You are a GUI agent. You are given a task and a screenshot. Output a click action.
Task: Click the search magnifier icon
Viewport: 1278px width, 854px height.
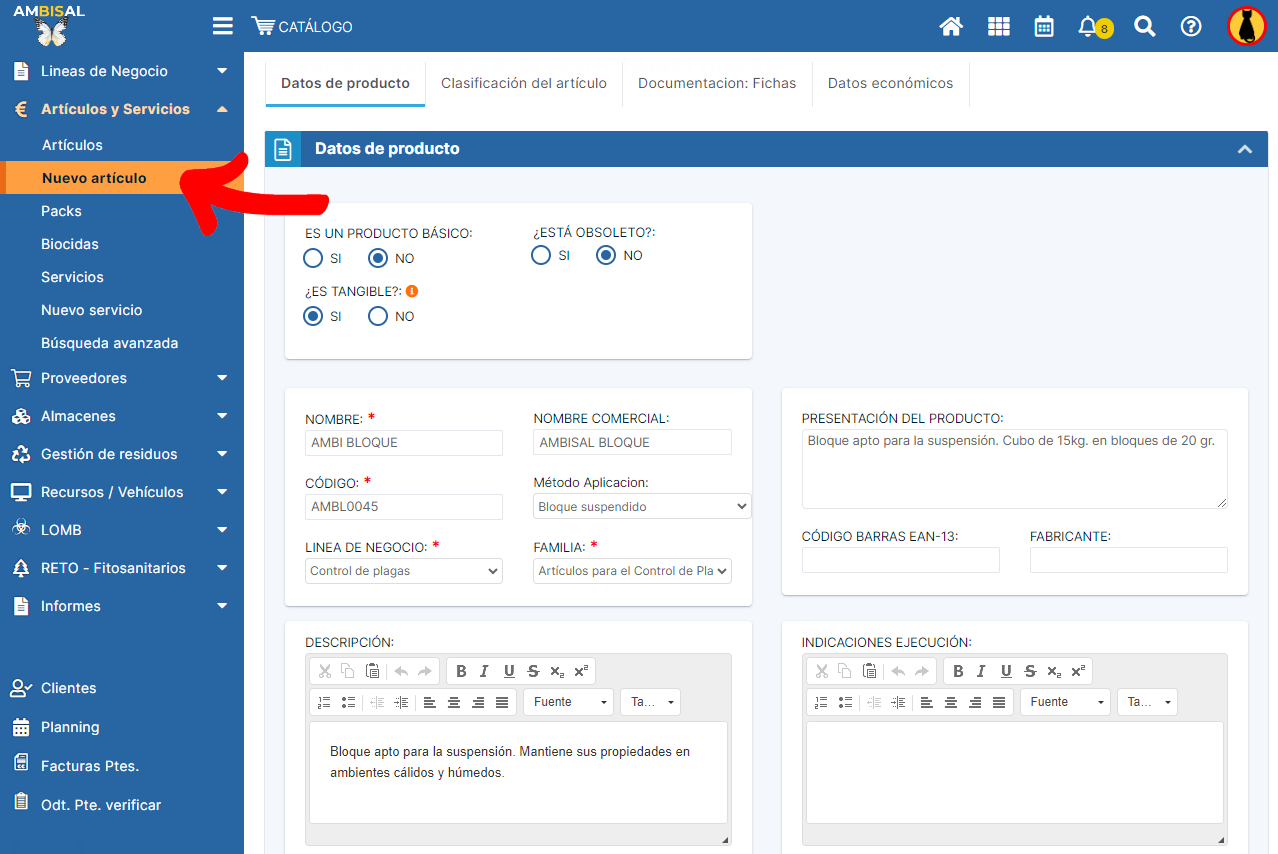(1144, 27)
